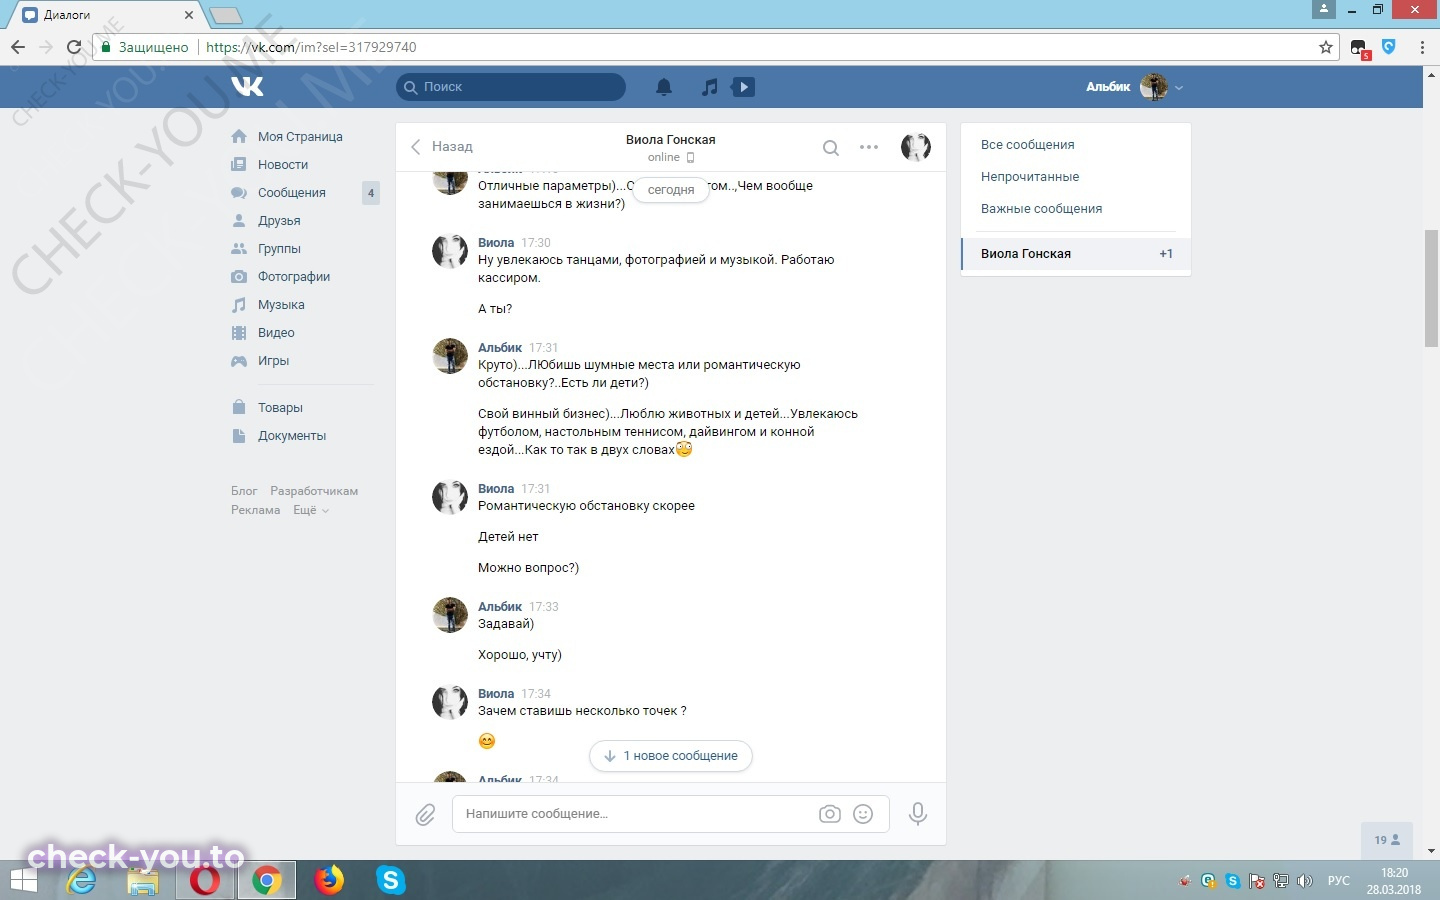Bookmark this page with the star

(x=1326, y=47)
